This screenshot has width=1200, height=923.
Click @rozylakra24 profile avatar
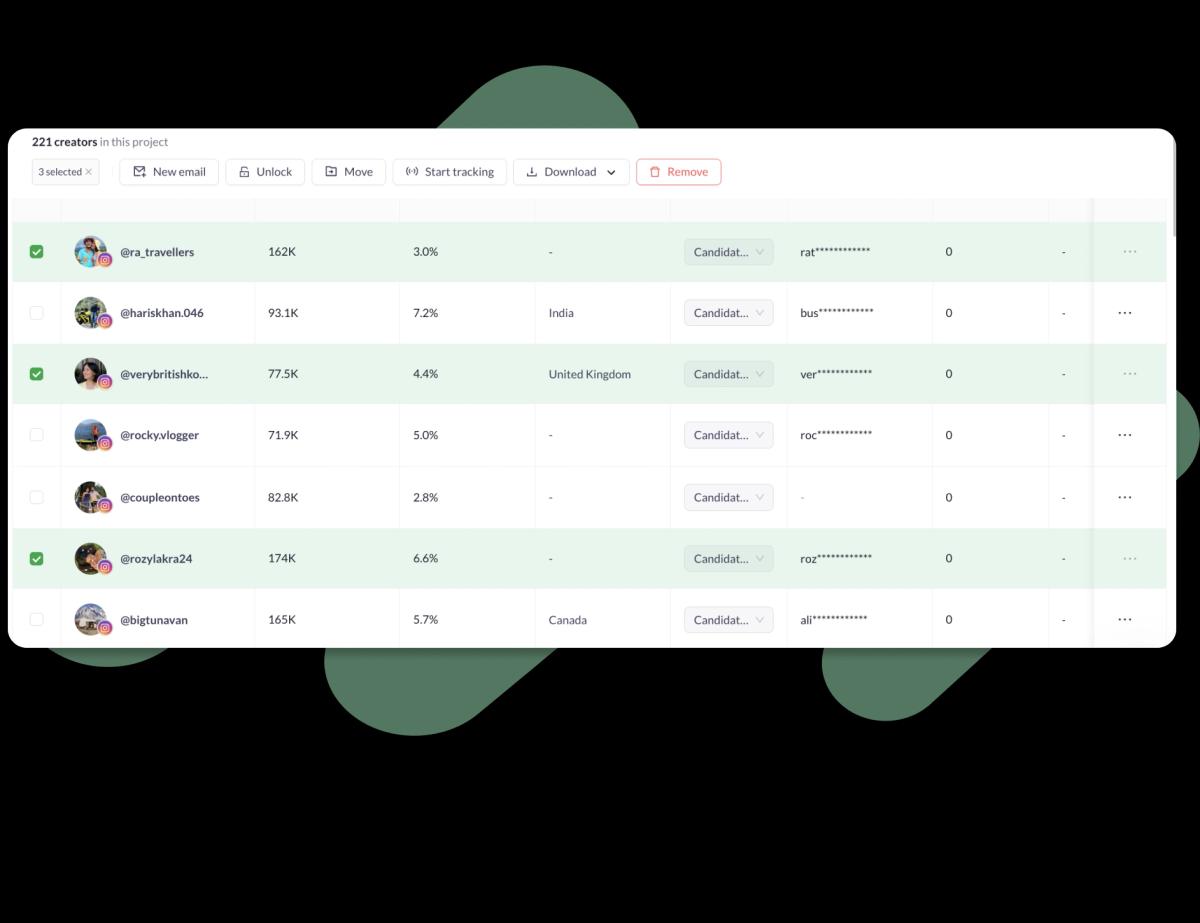tap(91, 558)
